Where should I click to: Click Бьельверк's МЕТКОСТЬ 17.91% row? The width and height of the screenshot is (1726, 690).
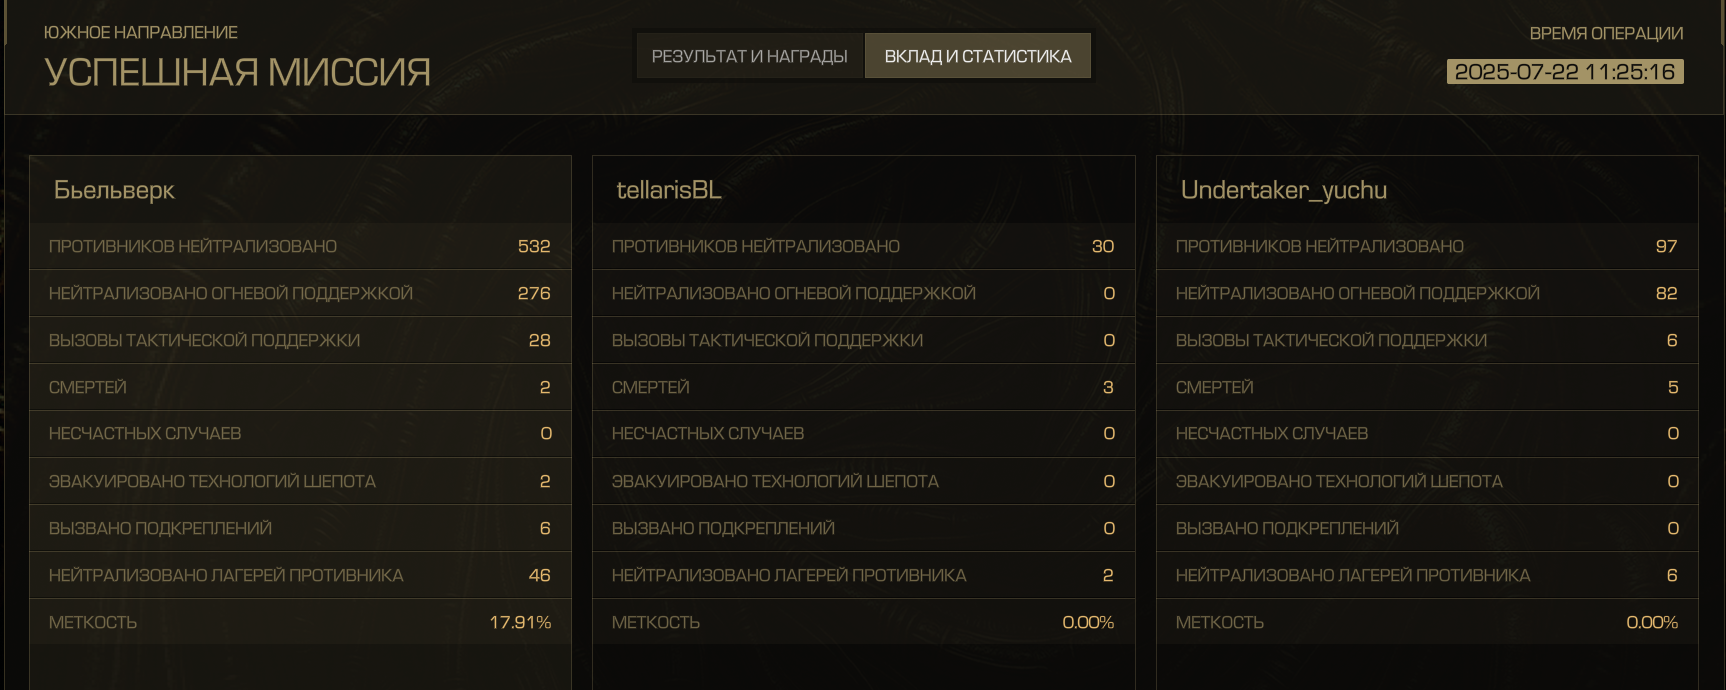(x=300, y=622)
